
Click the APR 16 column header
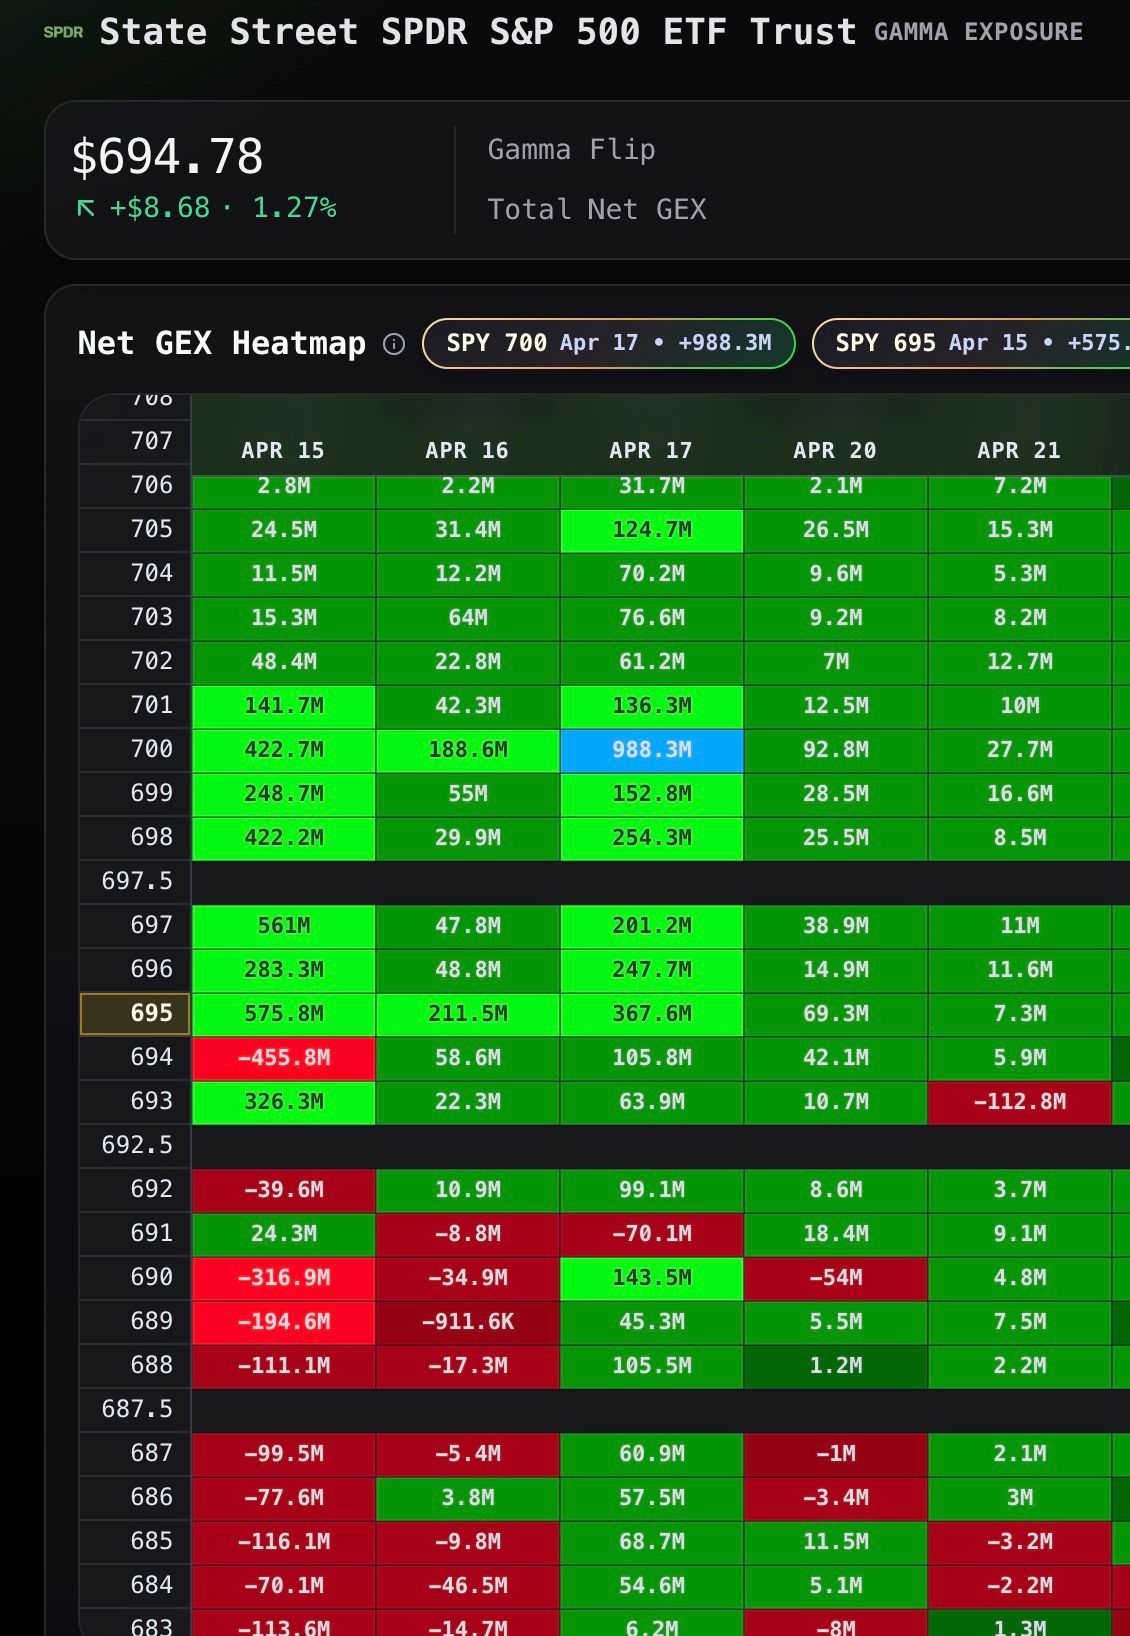467,450
